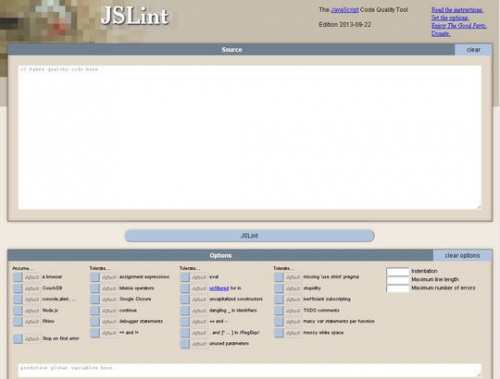Click the JSLint title logo
The image size is (500, 379).
(x=135, y=16)
